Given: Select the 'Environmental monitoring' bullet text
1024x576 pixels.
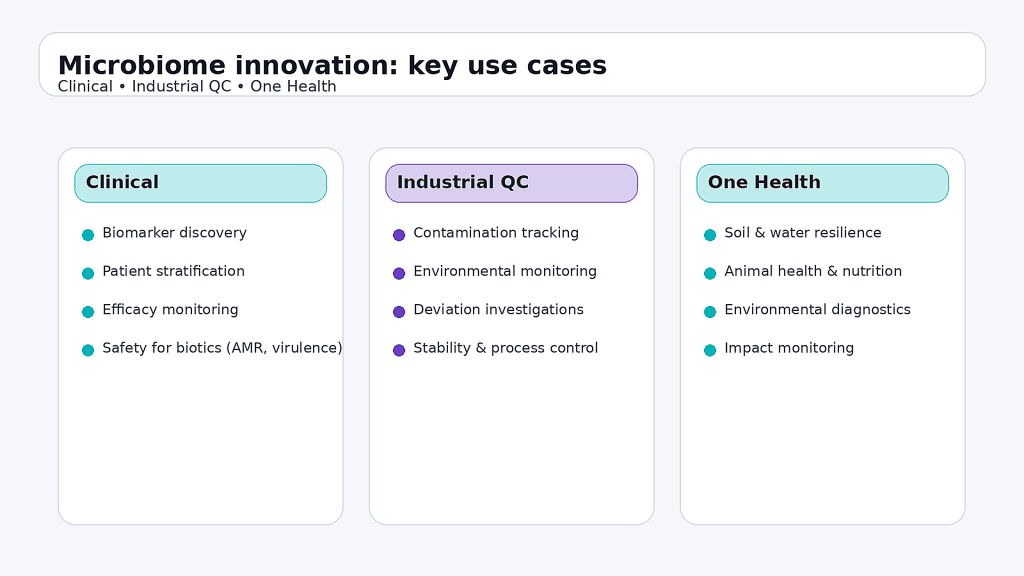Looking at the screenshot, I should tap(505, 271).
